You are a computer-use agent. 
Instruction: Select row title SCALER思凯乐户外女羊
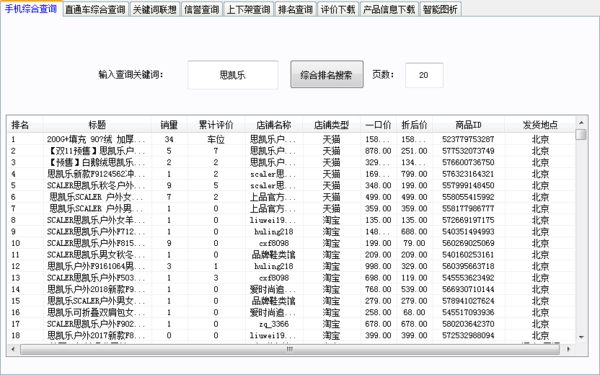point(96,220)
